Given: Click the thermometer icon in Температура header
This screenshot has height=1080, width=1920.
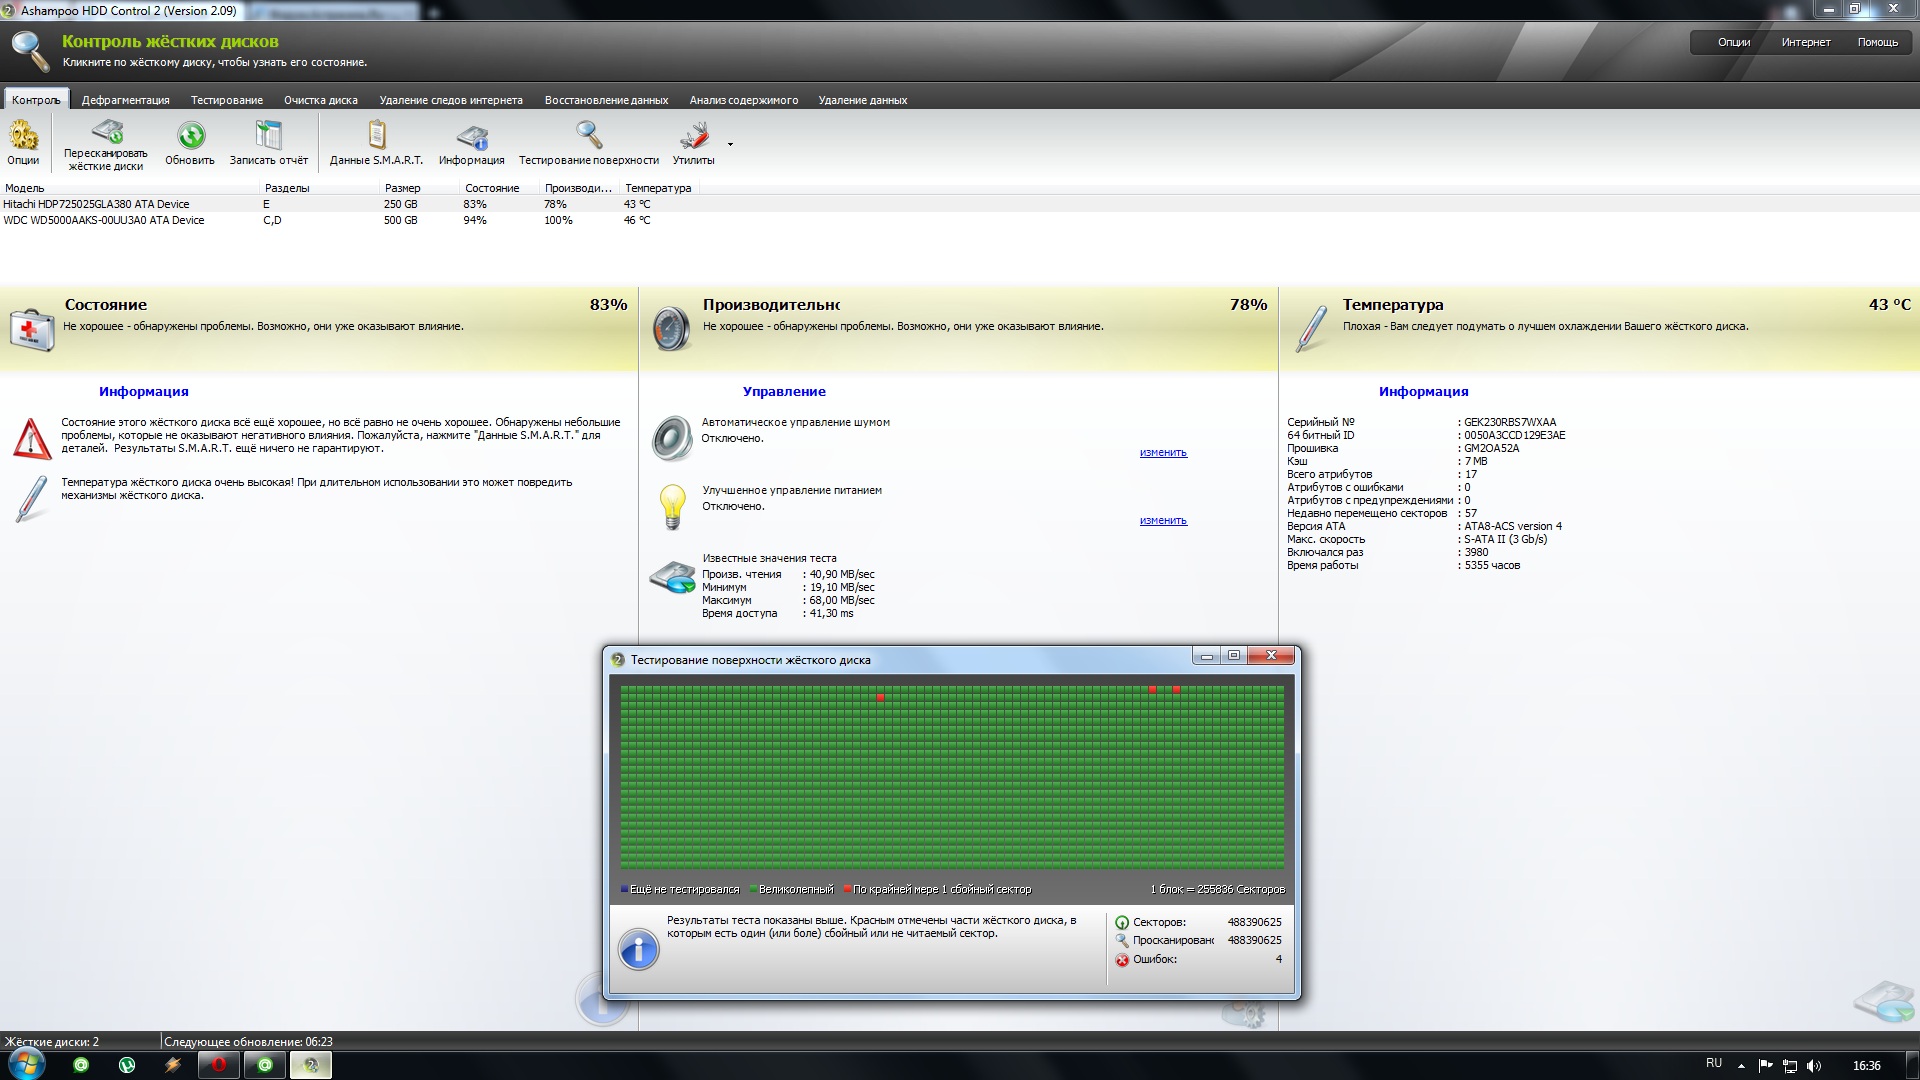Looking at the screenshot, I should pyautogui.click(x=1311, y=328).
